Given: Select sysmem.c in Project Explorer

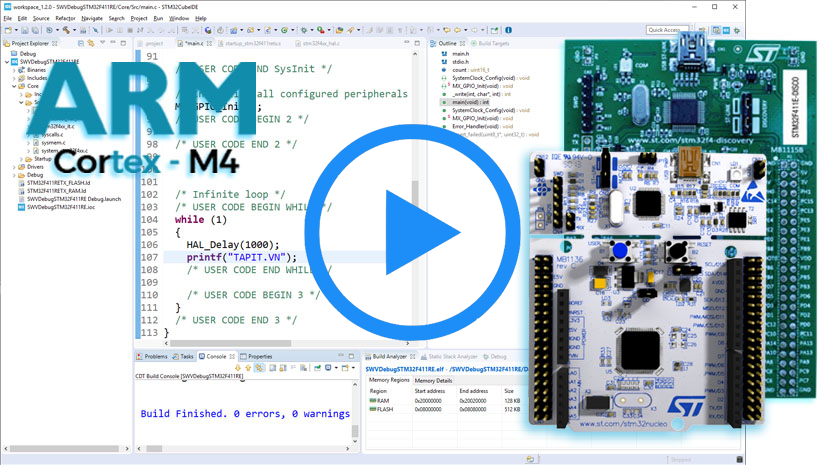Looking at the screenshot, I should click(53, 143).
